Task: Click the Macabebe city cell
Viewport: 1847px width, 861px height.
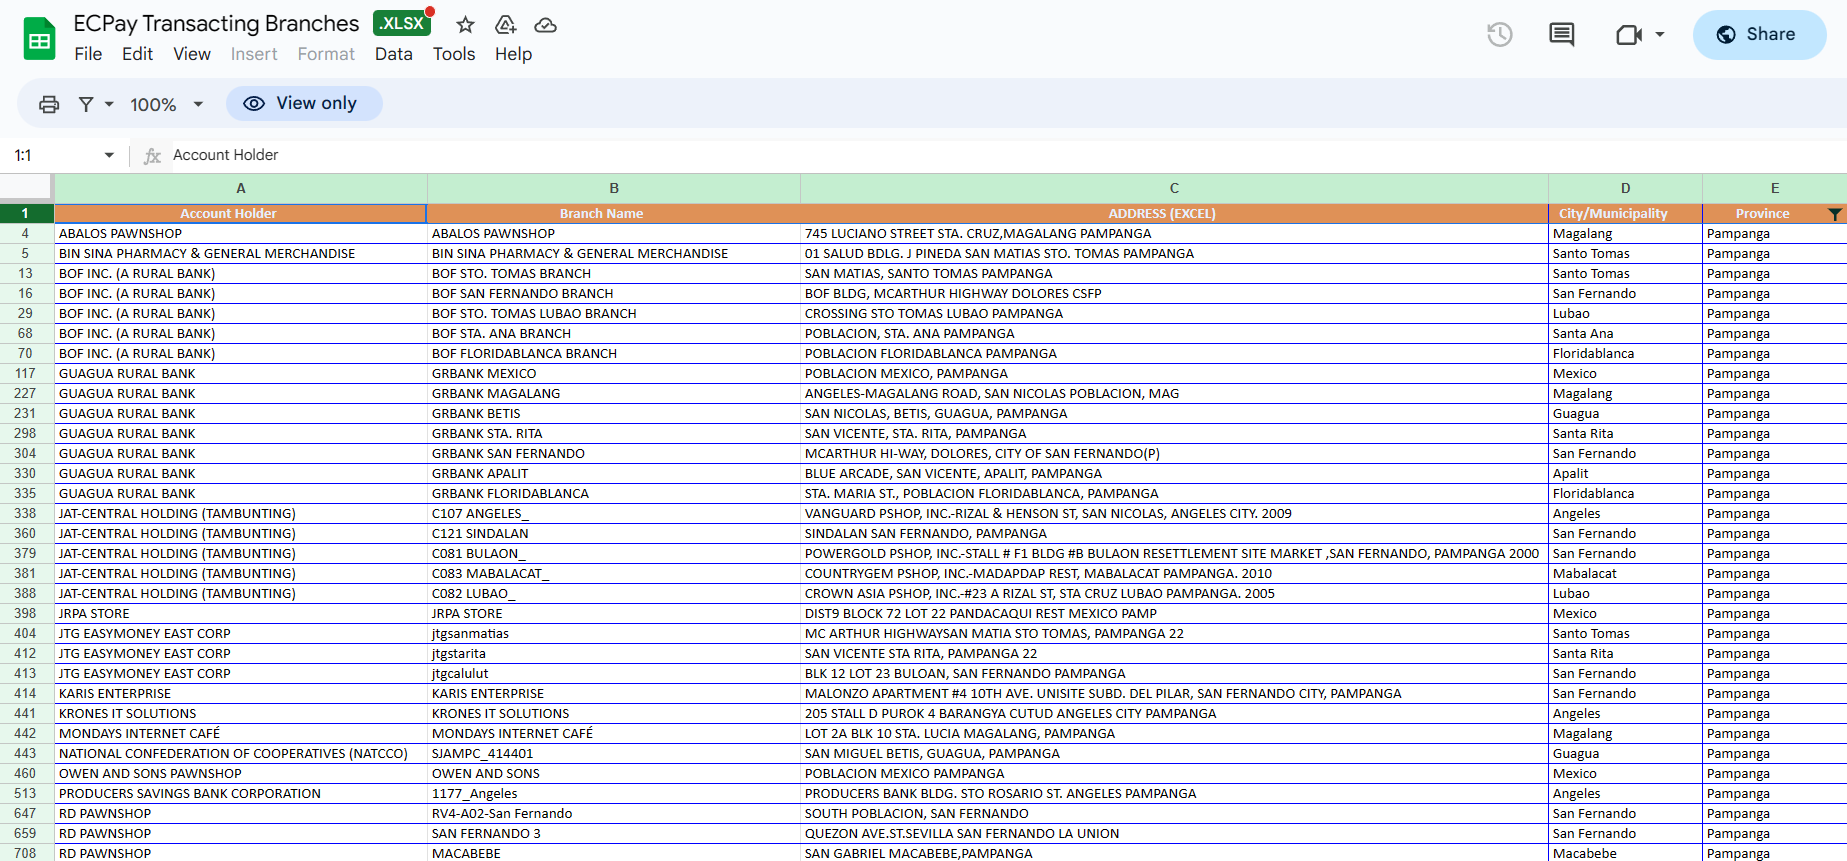Action: click(x=1625, y=853)
